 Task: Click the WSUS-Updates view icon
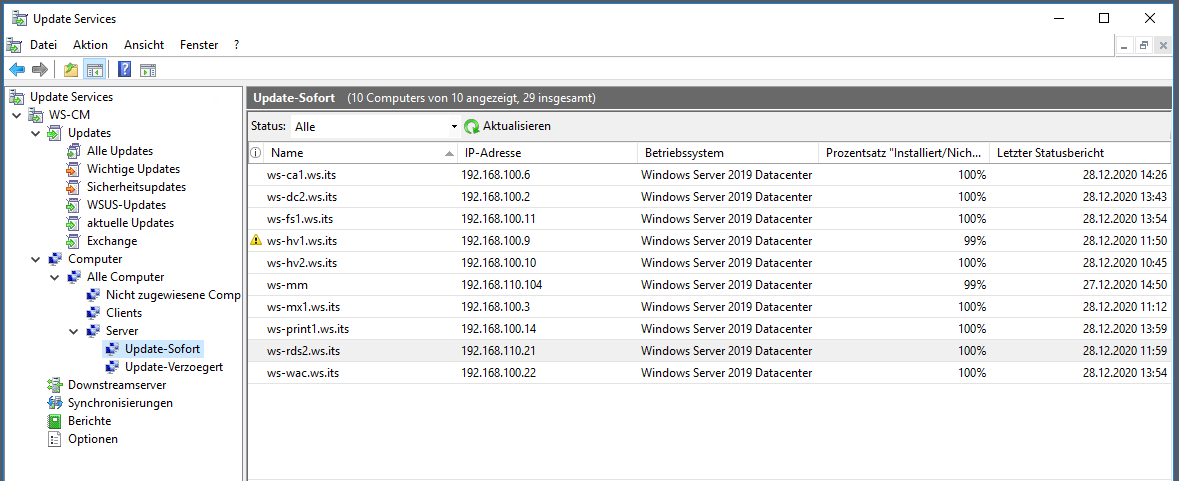73,205
